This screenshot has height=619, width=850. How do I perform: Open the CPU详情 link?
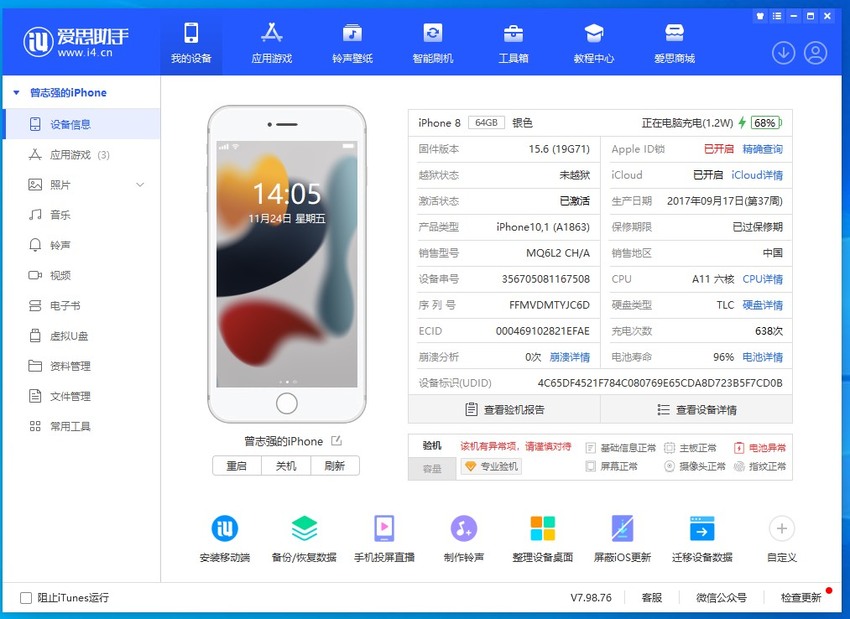[x=762, y=279]
